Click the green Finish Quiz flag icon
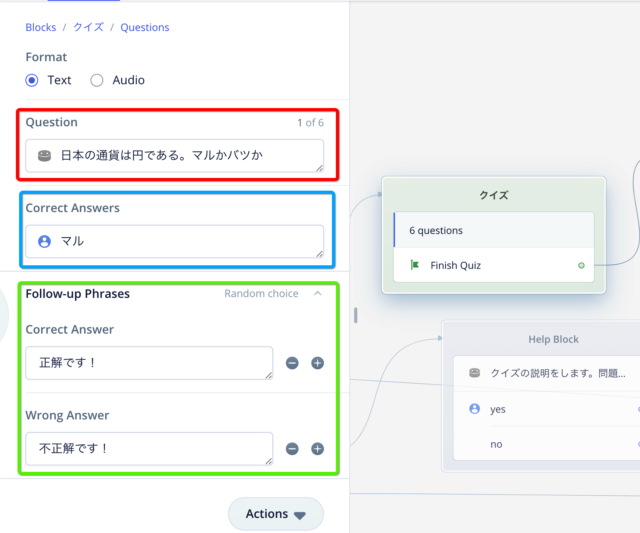 pyautogui.click(x=415, y=265)
